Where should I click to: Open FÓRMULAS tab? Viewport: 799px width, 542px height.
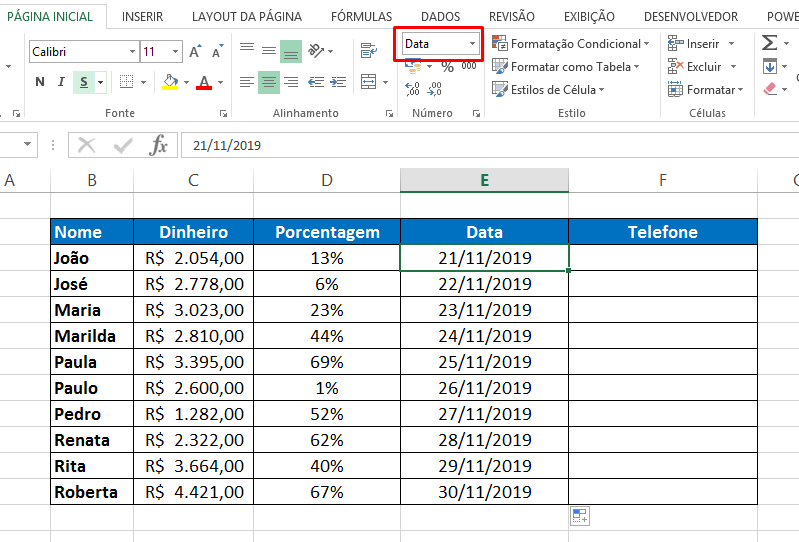coord(361,17)
